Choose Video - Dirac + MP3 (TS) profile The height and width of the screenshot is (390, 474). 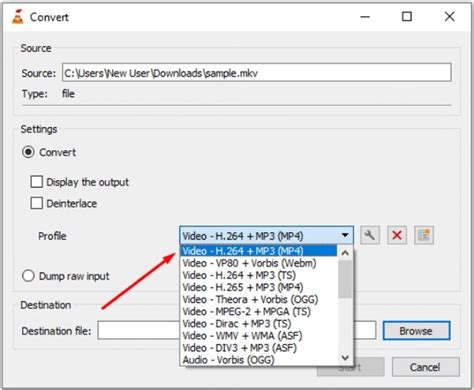click(x=259, y=324)
